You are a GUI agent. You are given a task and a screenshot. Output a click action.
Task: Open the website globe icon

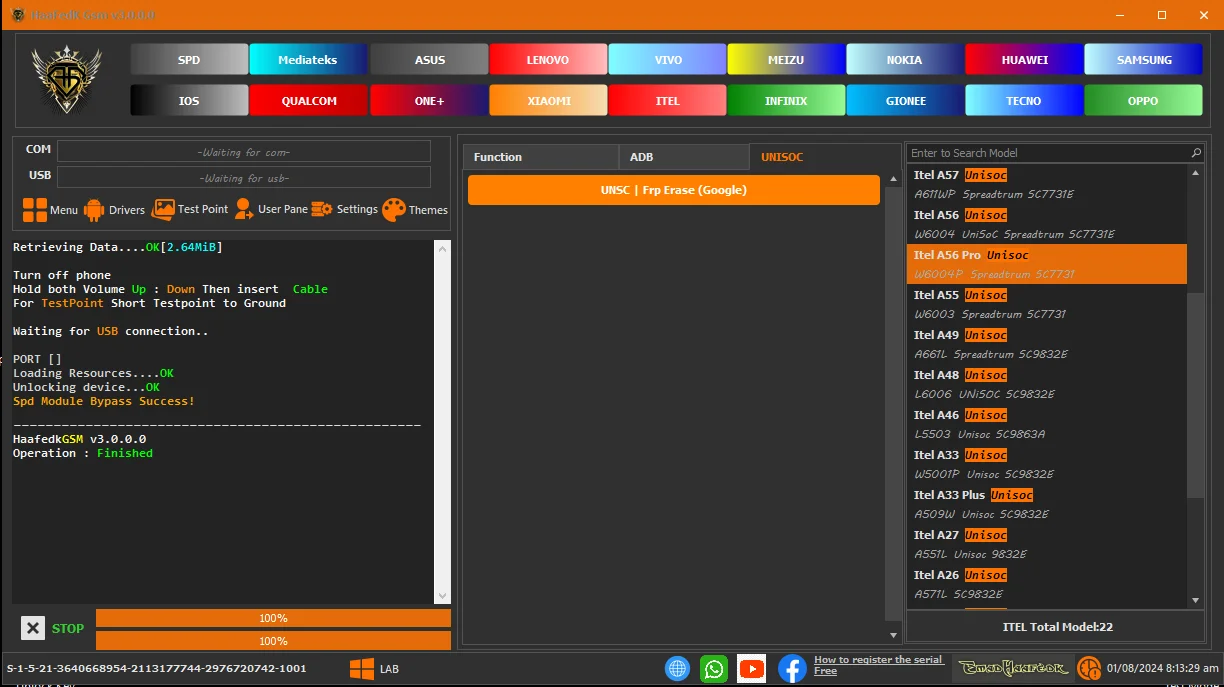click(x=678, y=669)
